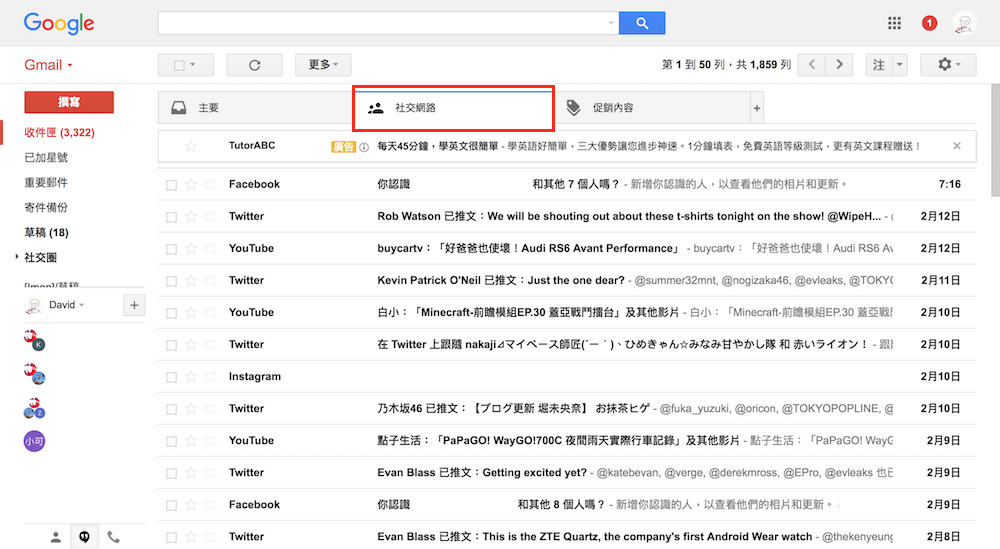1000x549 pixels.
Task: Open the settings gear menu
Action: 948,65
